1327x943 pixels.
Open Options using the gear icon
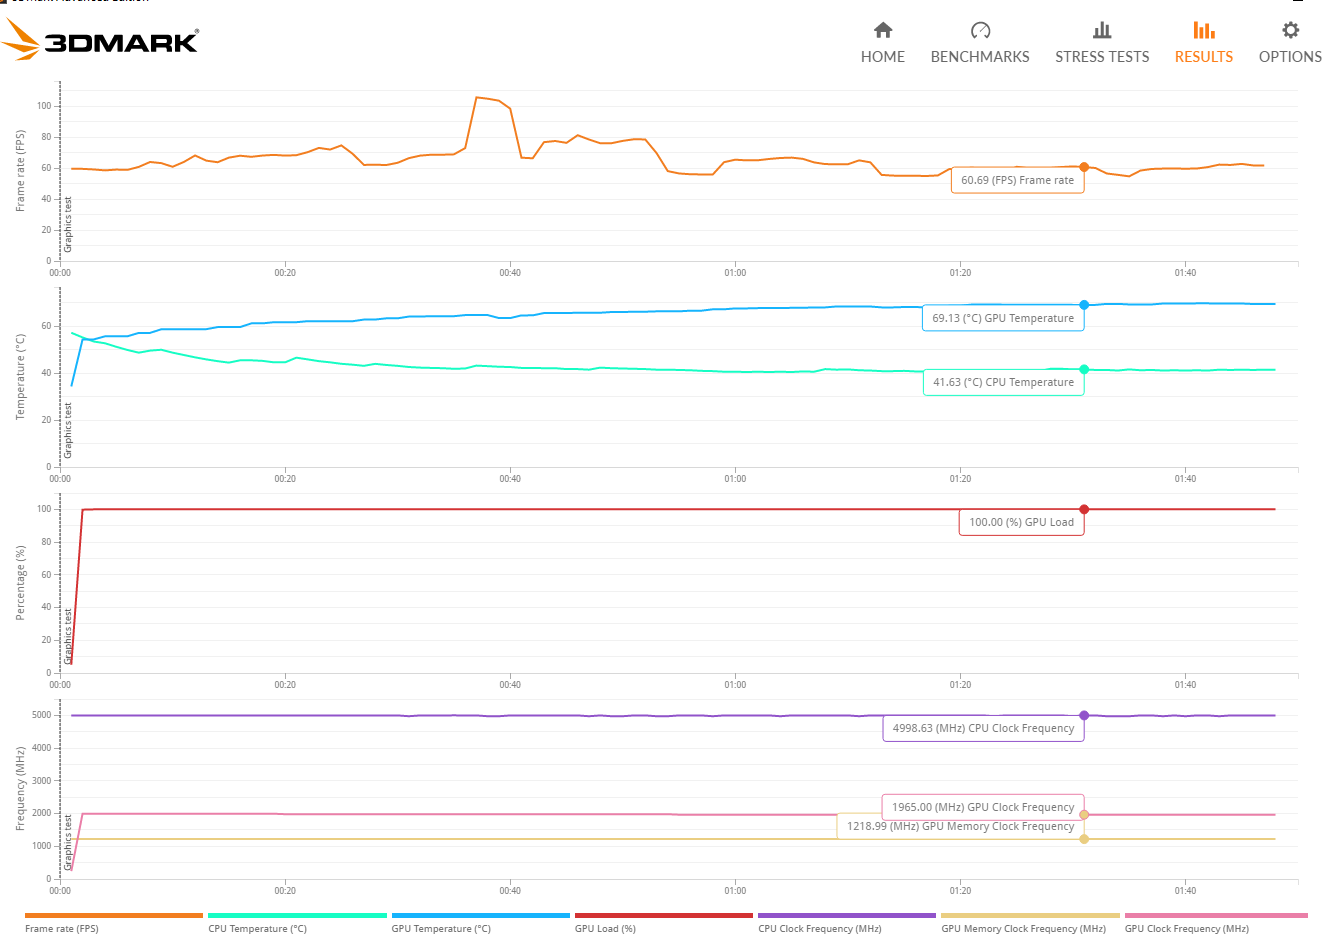tap(1290, 30)
